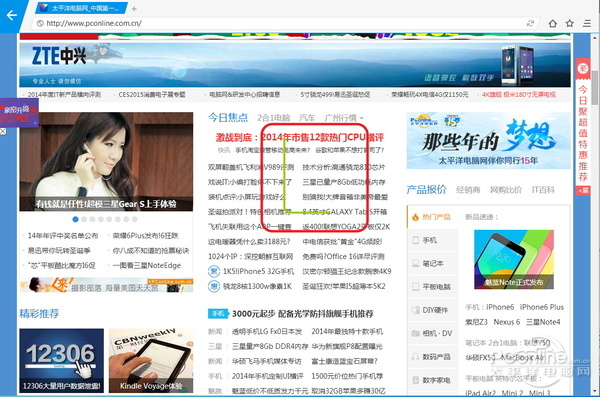Screen dimensions: 600x397
Task: Select the 相机·DV category icon
Action: tap(416, 333)
